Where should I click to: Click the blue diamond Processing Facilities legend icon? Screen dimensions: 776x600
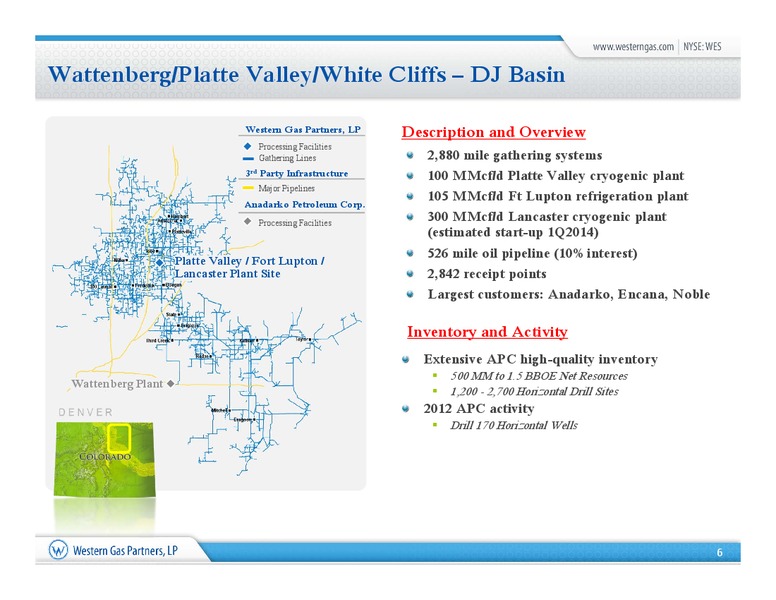coord(247,147)
